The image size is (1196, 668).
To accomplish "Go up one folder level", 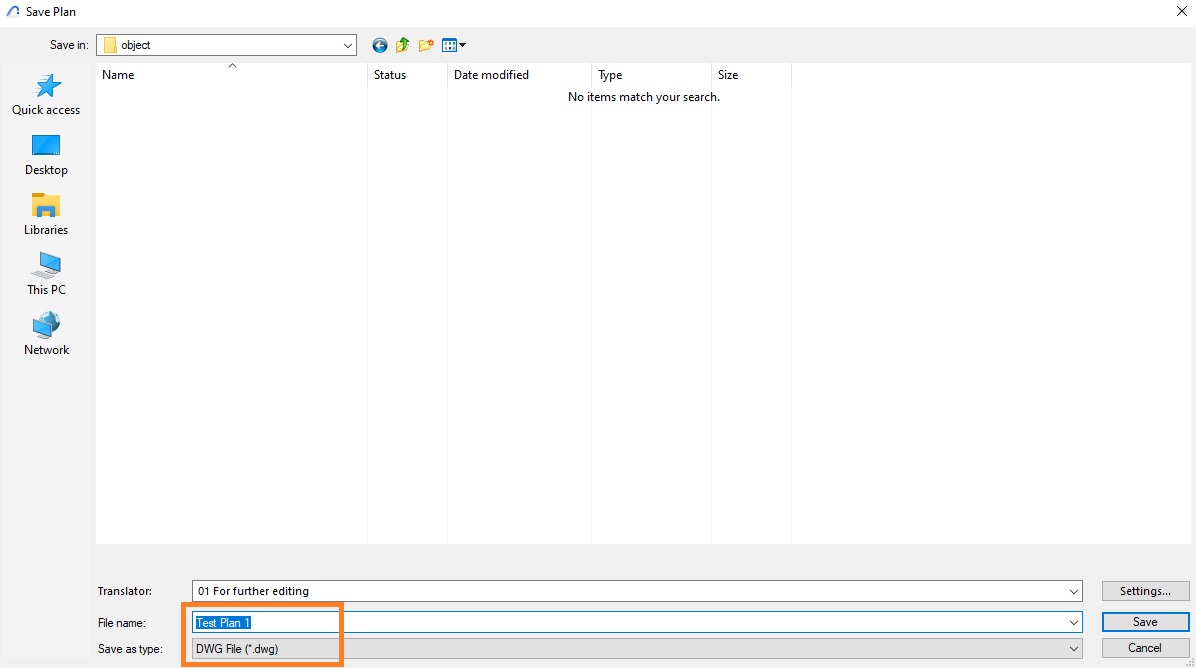I will pyautogui.click(x=402, y=46).
